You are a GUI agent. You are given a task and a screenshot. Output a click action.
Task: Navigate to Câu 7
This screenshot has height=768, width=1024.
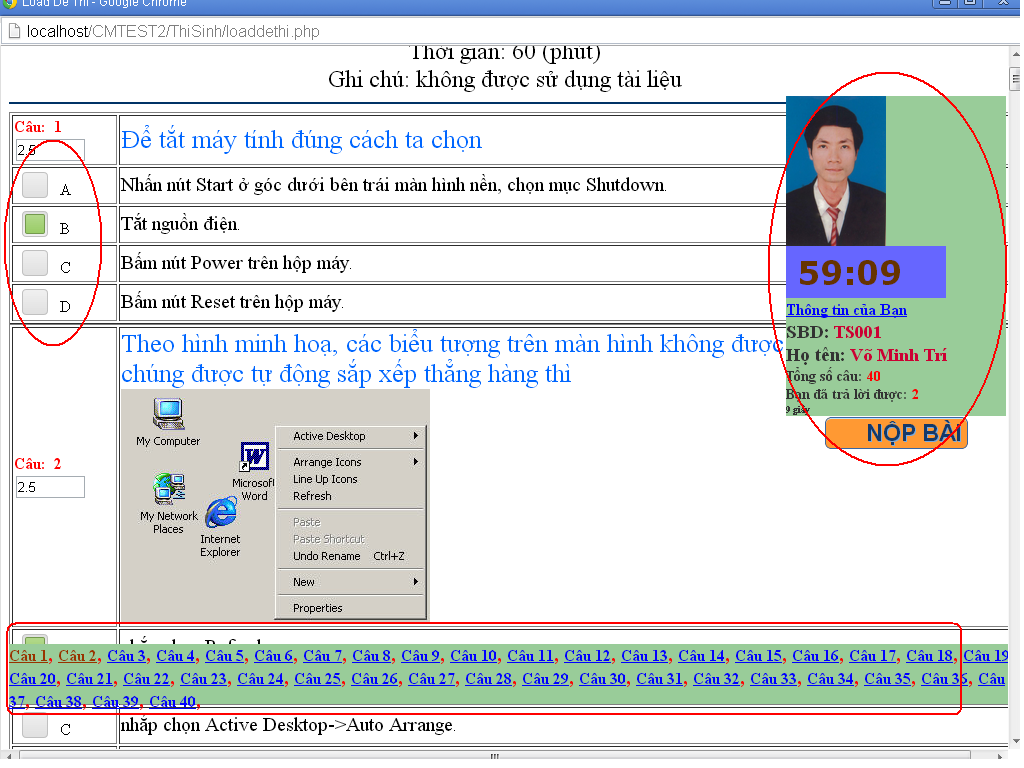323,656
